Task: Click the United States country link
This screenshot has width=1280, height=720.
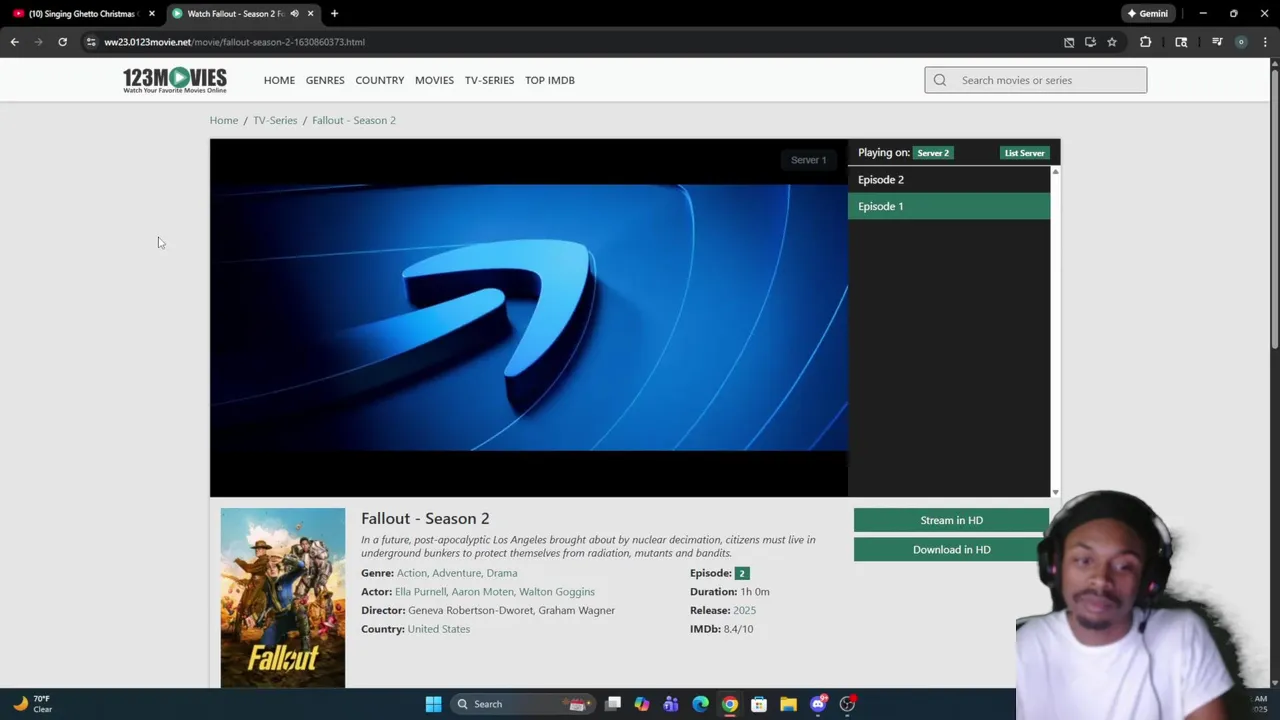Action: 438,629
